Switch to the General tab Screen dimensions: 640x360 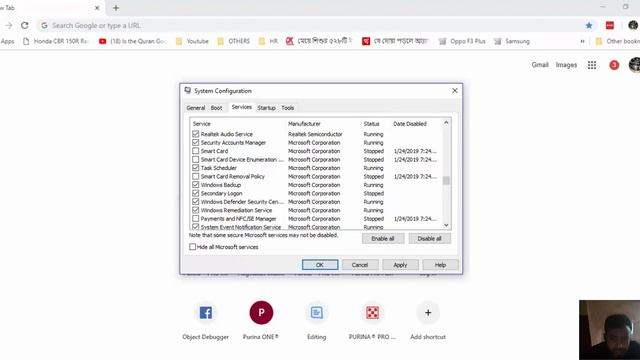196,108
